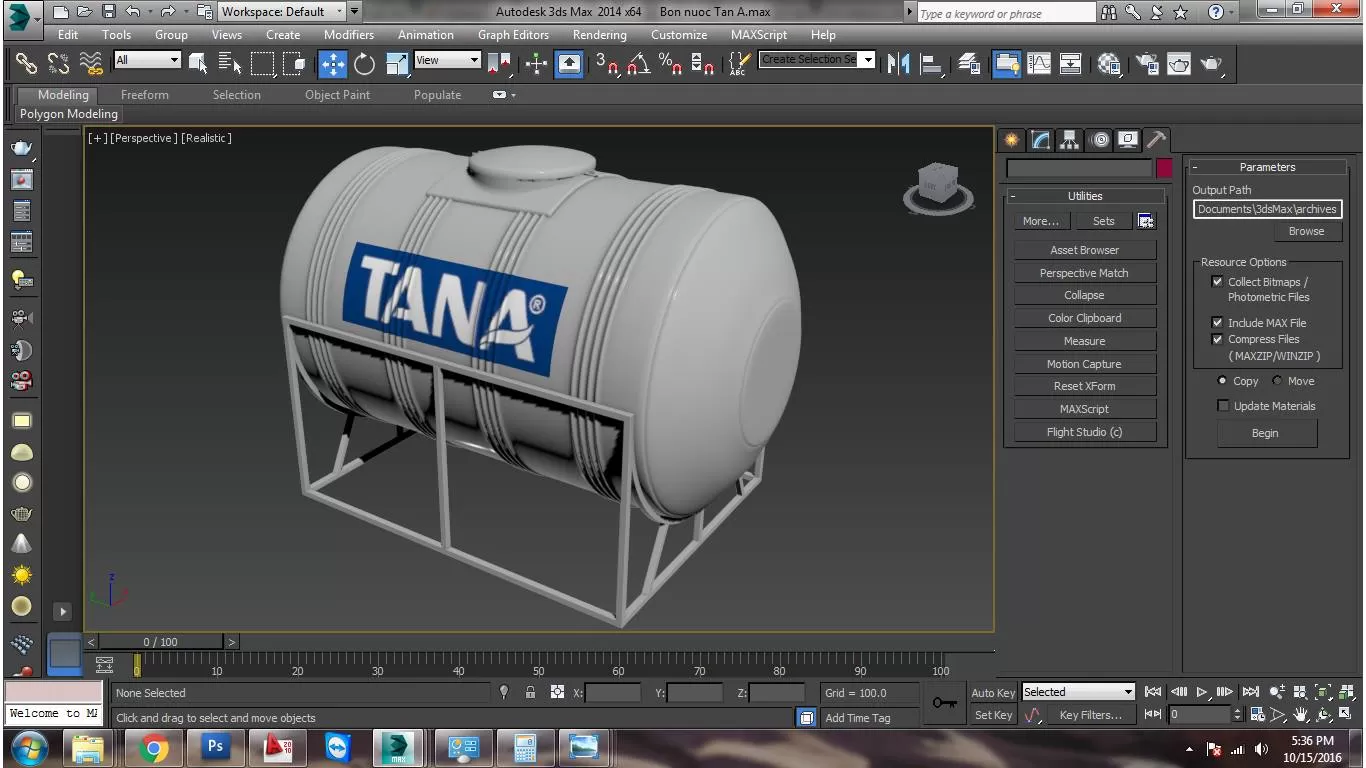
Task: Open the Curve Editor toolbar icon
Action: click(x=1039, y=64)
